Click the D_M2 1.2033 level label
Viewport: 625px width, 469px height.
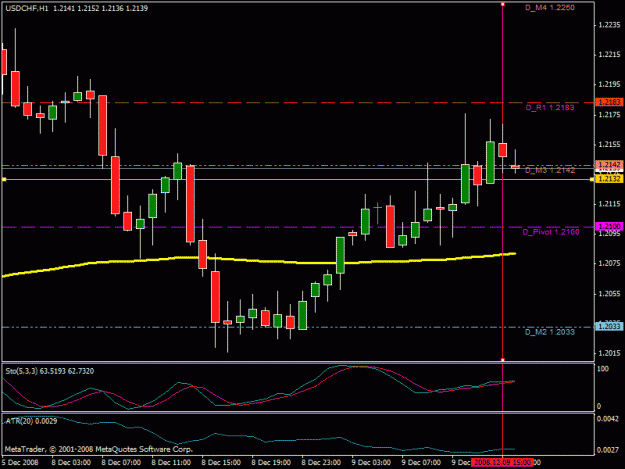tap(550, 332)
